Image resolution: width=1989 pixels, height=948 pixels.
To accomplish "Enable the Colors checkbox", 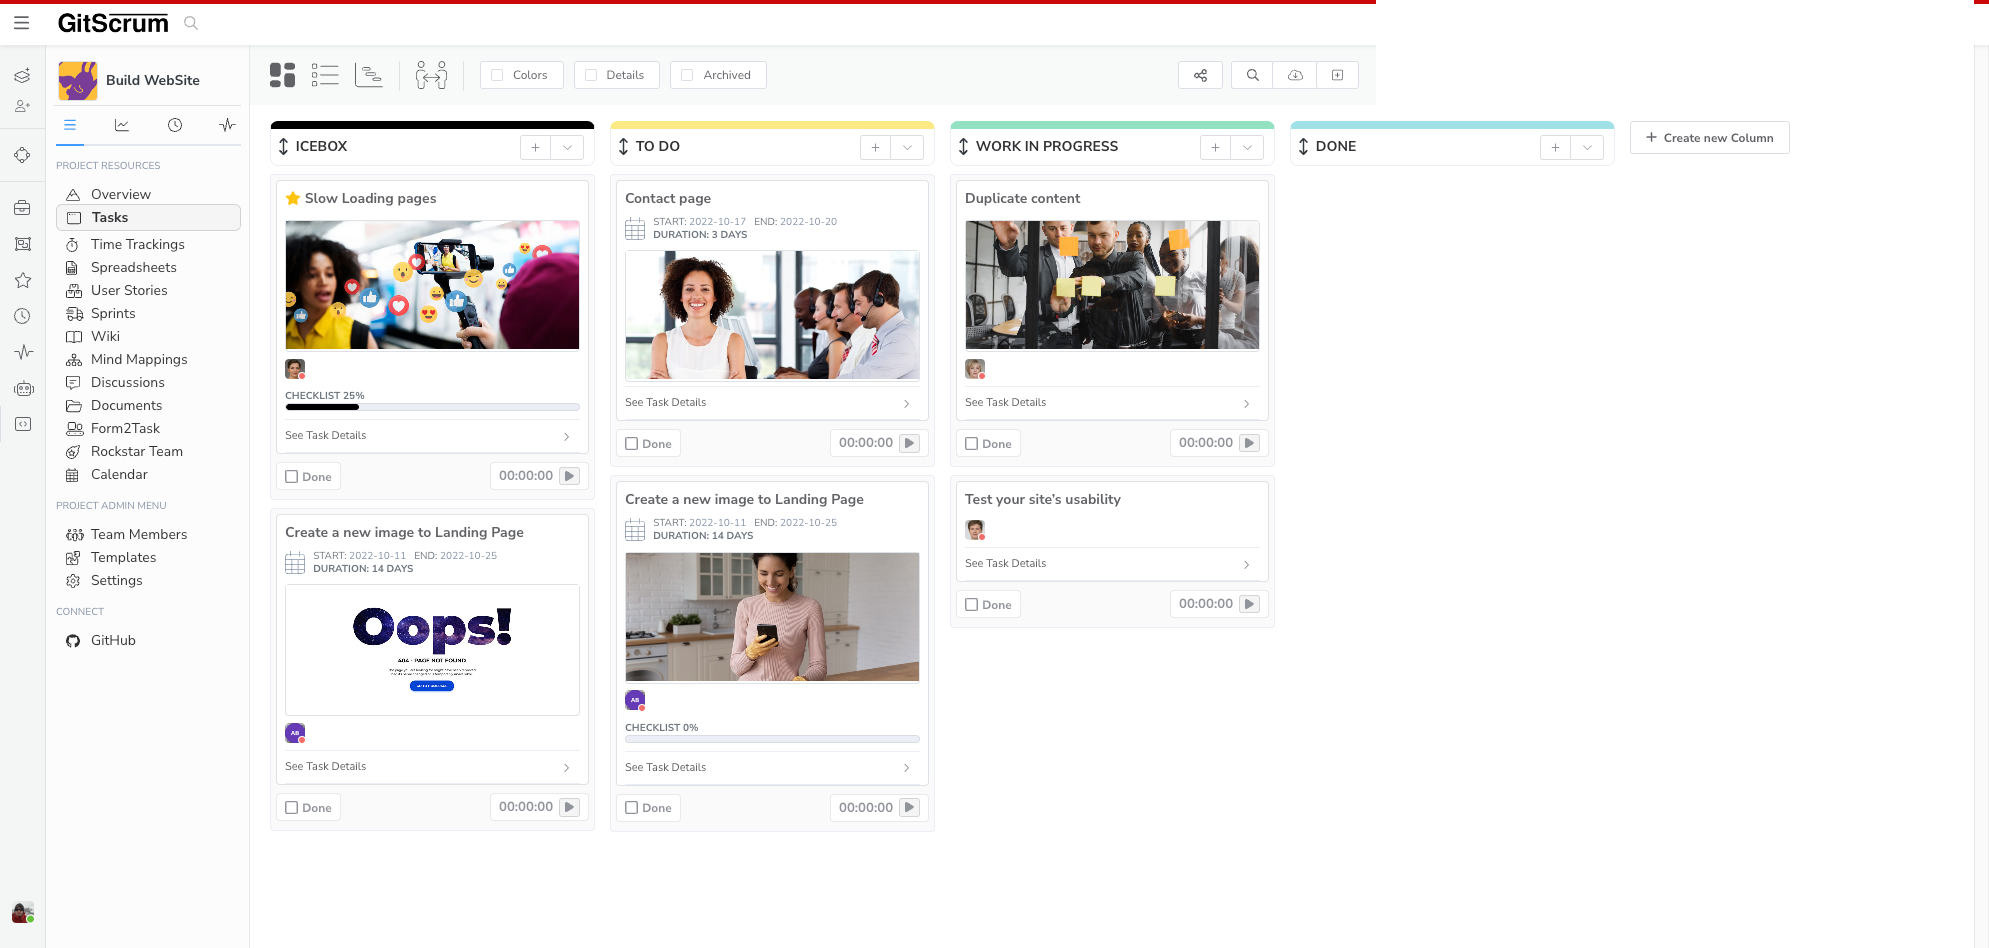I will (x=497, y=74).
